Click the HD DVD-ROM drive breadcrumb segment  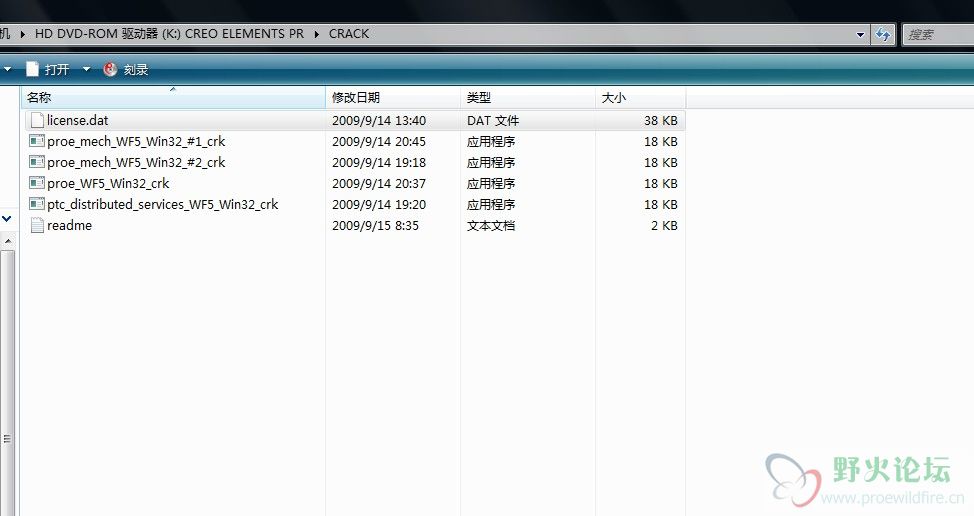click(x=169, y=34)
